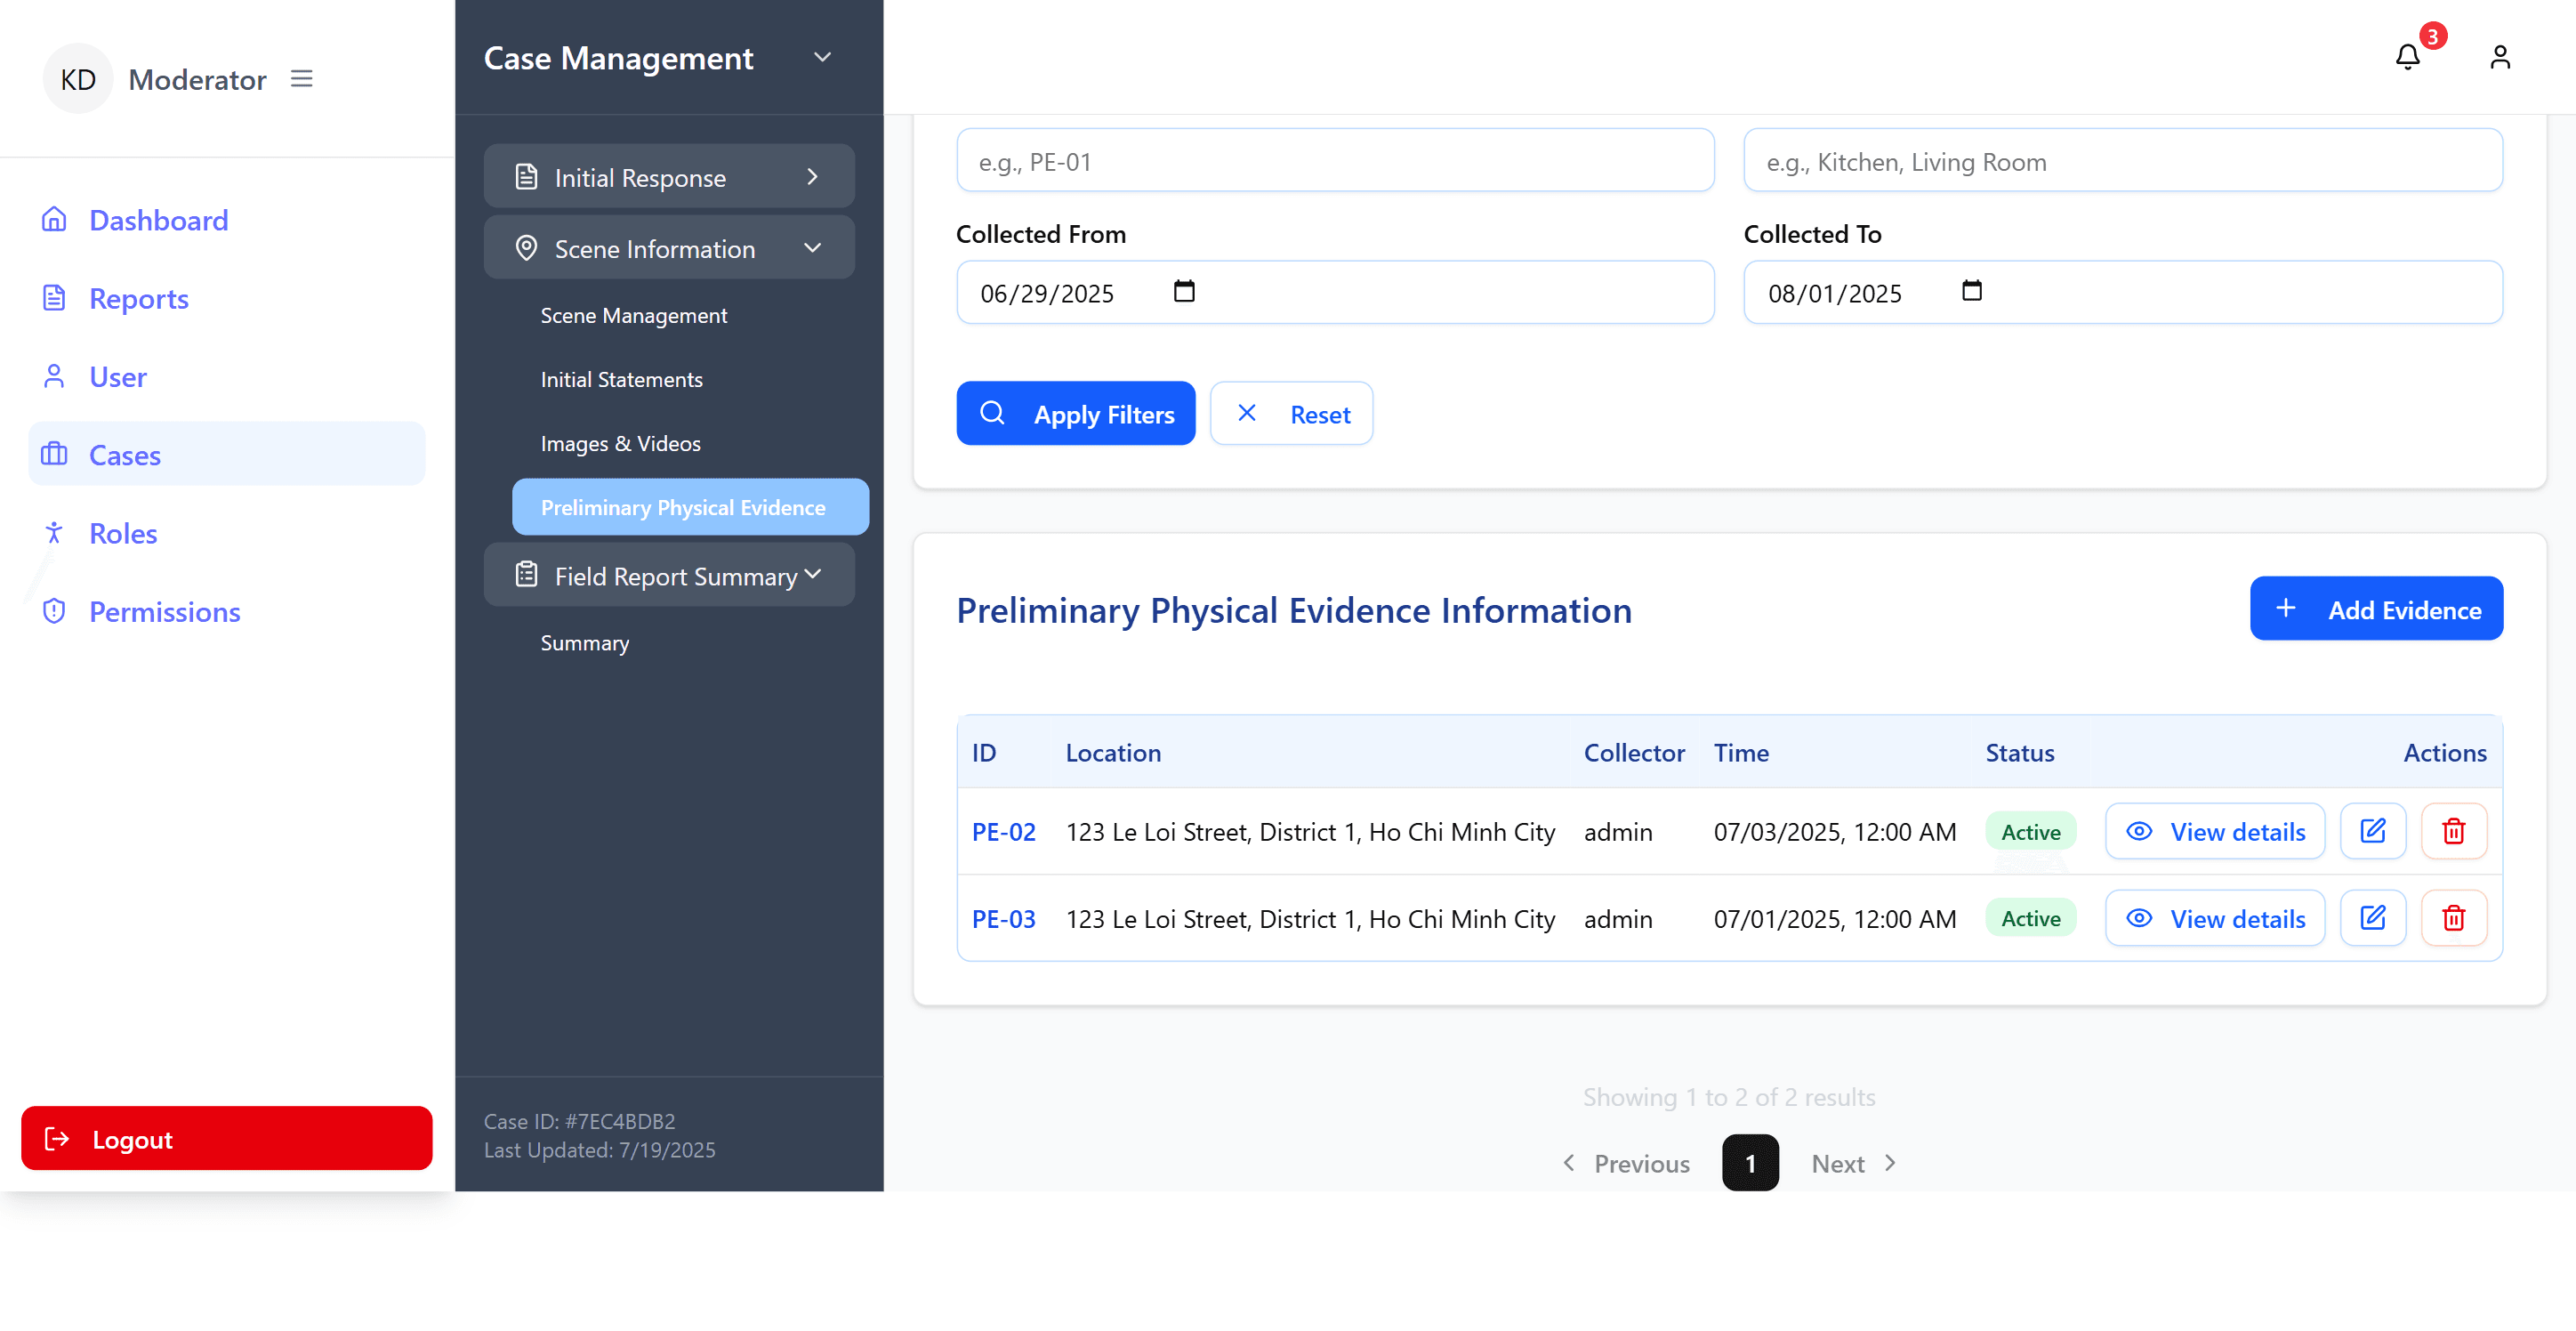Open the calendar picker for Collected From
The image size is (2576, 1331).
tap(1184, 292)
